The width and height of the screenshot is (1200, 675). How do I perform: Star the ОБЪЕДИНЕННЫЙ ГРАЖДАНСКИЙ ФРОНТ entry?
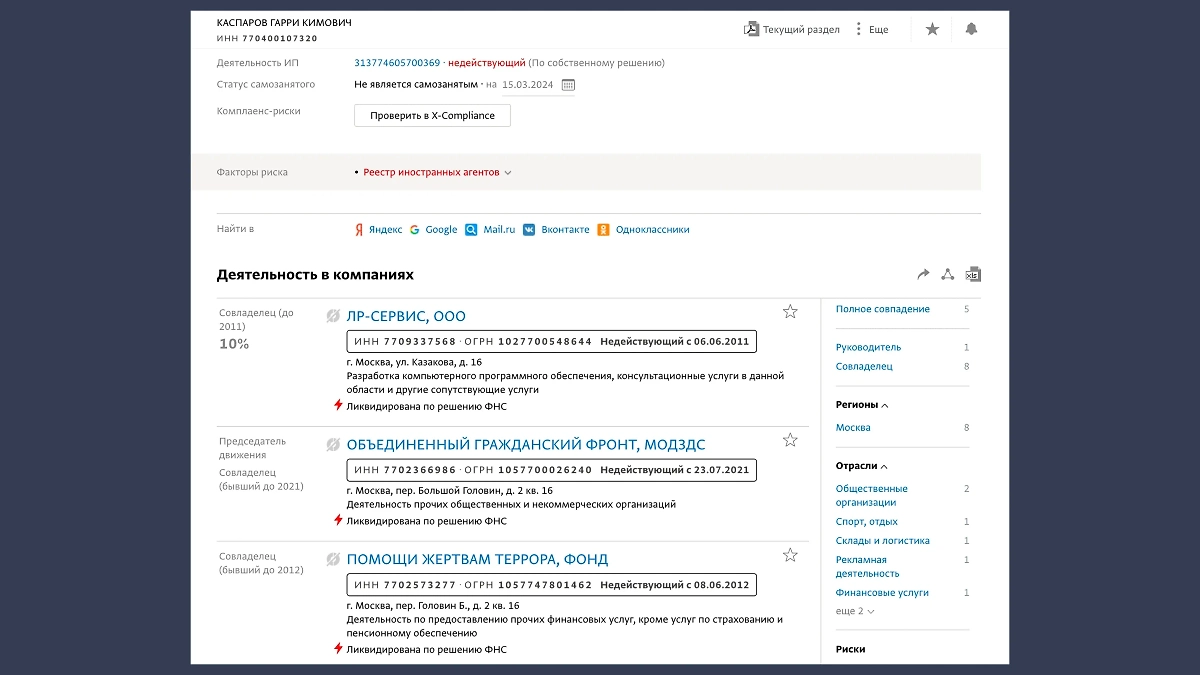790,439
